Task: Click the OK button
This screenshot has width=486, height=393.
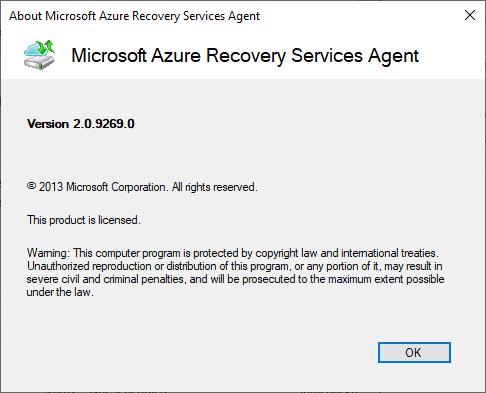Action: [414, 352]
